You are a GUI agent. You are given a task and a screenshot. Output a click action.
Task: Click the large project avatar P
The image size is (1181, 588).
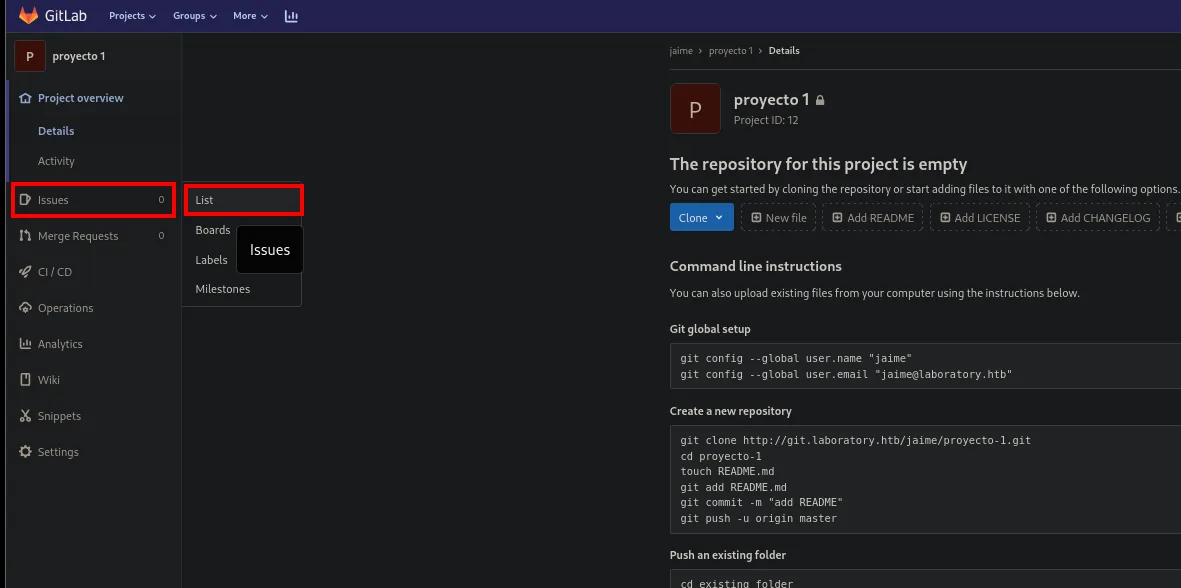tap(695, 108)
